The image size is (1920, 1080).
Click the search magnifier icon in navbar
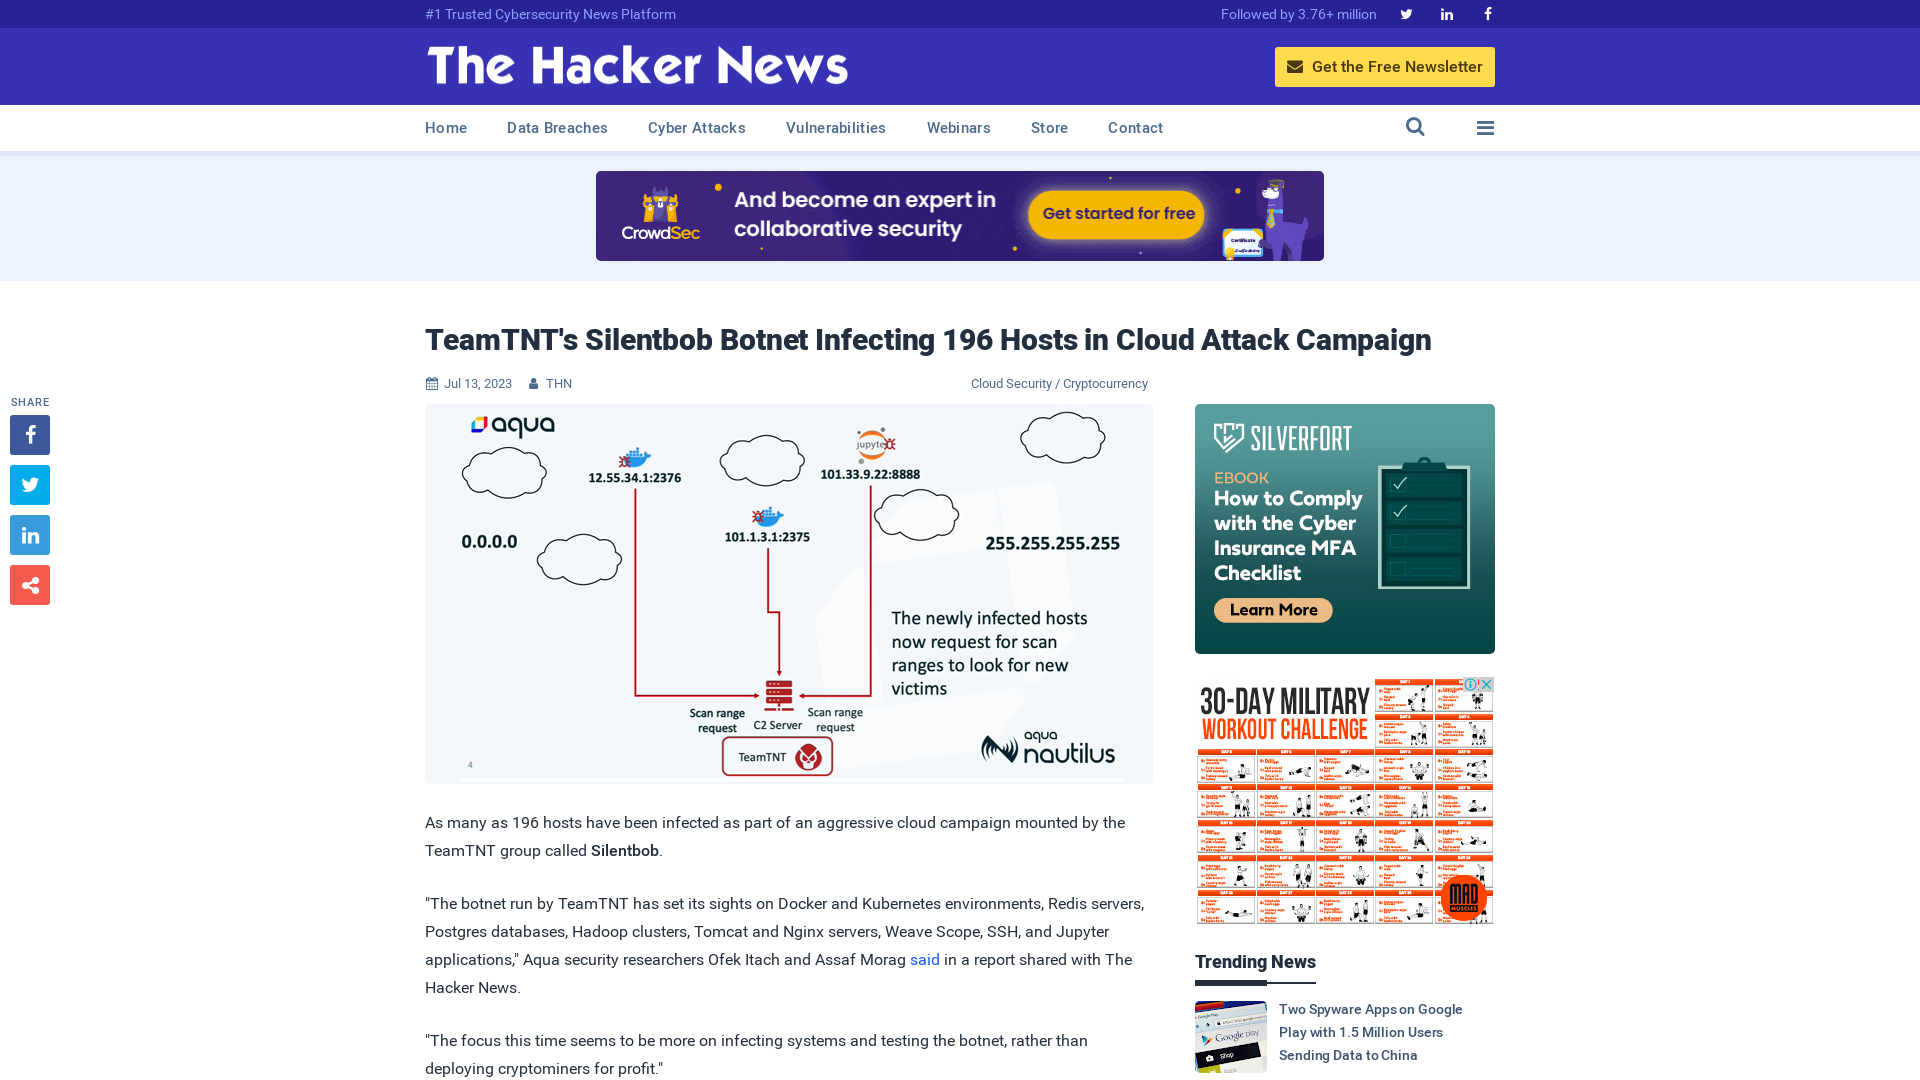[1415, 127]
